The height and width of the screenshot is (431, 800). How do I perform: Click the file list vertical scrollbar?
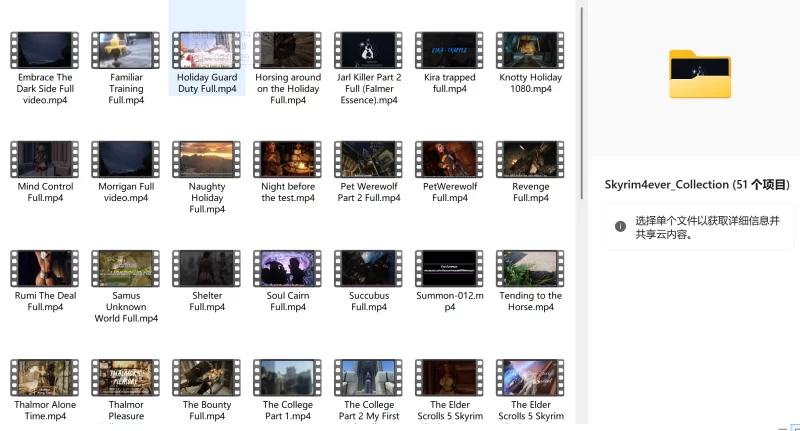pos(581,104)
